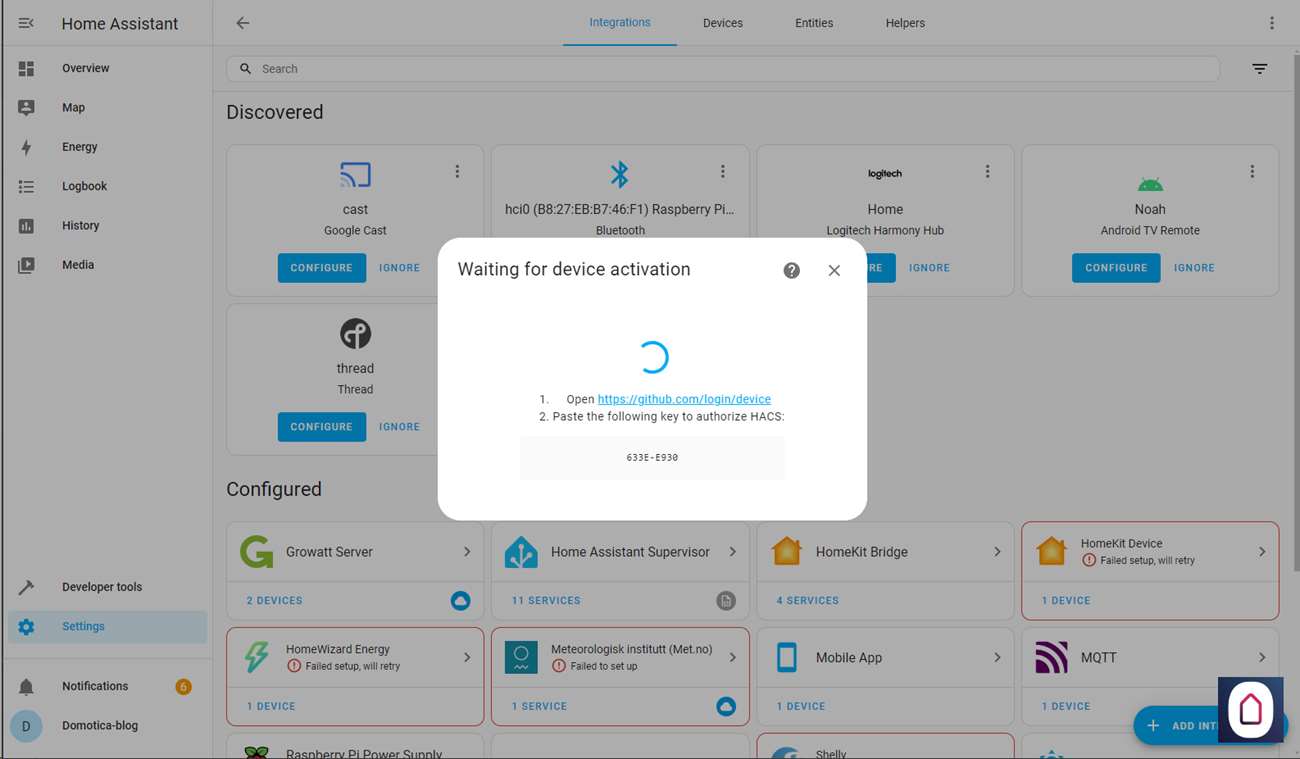Viewport: 1300px width, 759px height.
Task: Configure the Google Cast integration
Action: click(322, 268)
